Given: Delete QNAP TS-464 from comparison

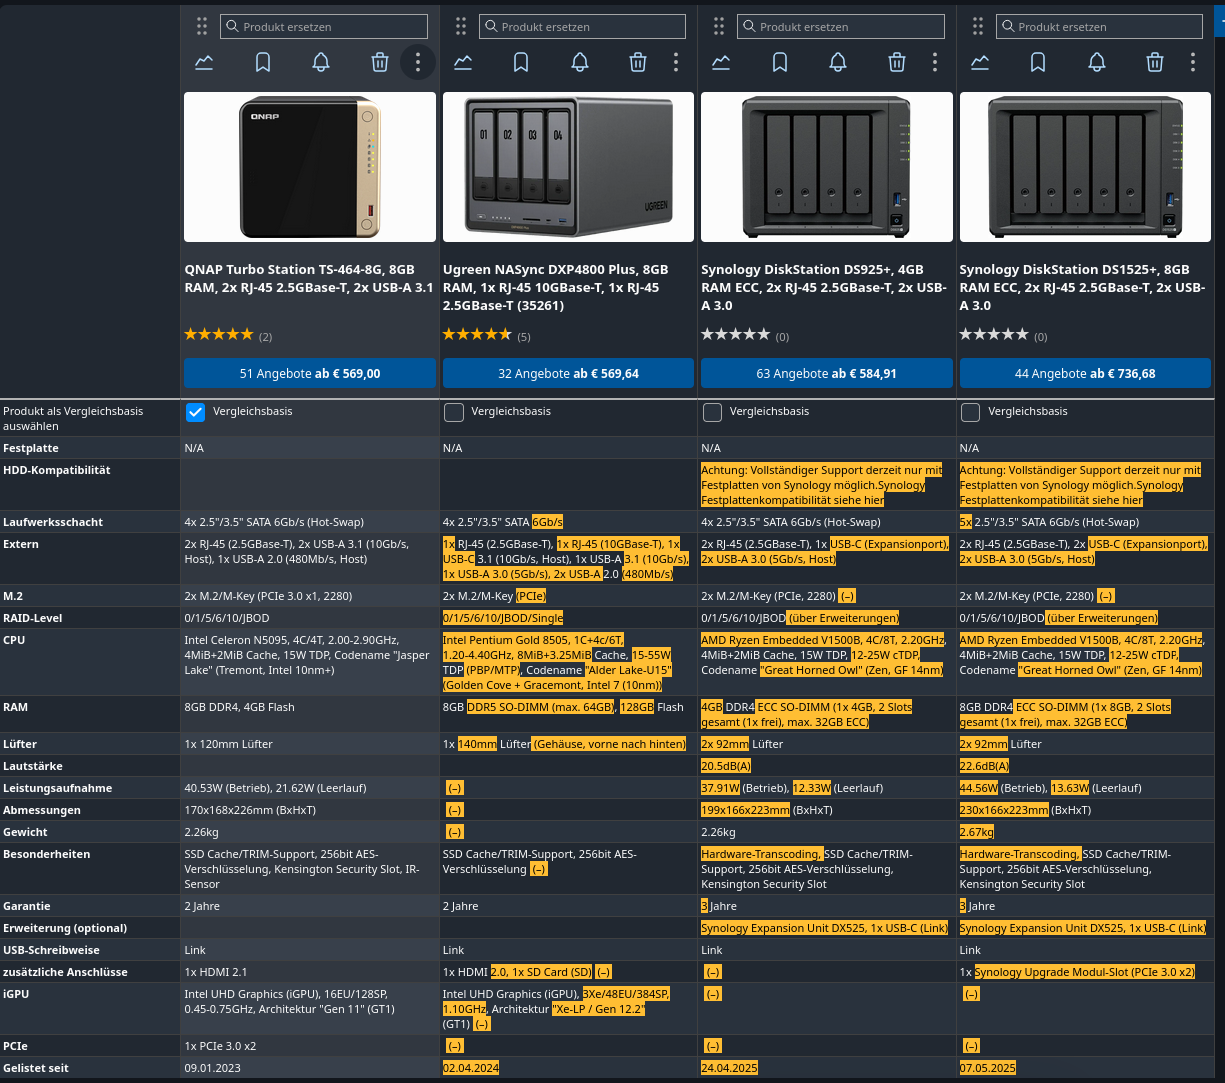Looking at the screenshot, I should pos(380,62).
